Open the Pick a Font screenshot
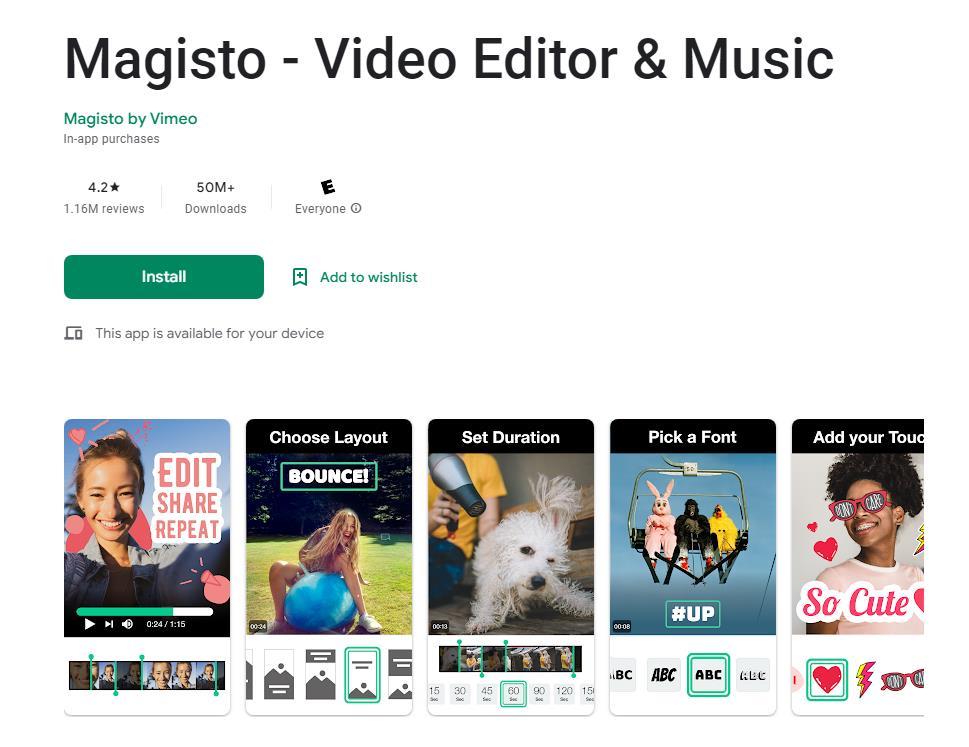The width and height of the screenshot is (969, 747). [693, 567]
